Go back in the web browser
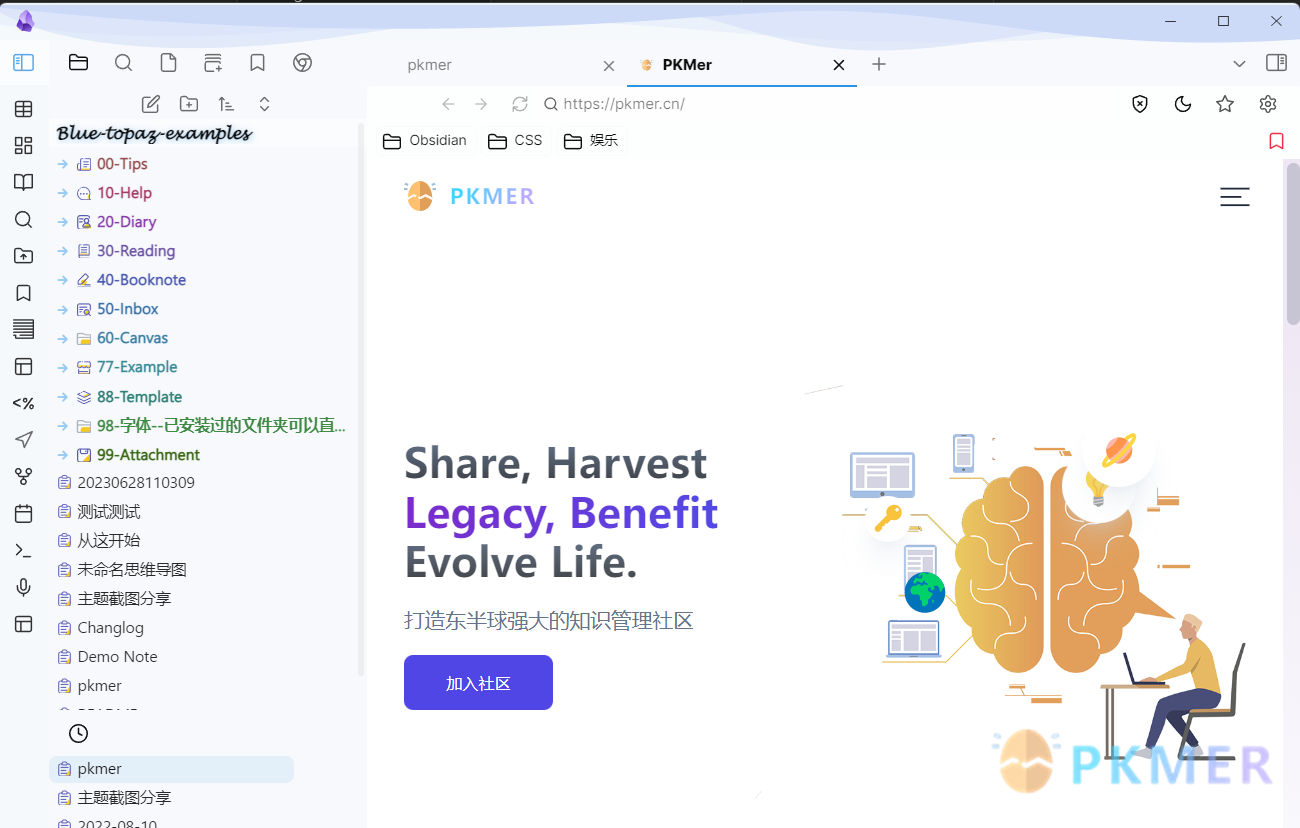Image resolution: width=1300 pixels, height=828 pixels. tap(449, 104)
